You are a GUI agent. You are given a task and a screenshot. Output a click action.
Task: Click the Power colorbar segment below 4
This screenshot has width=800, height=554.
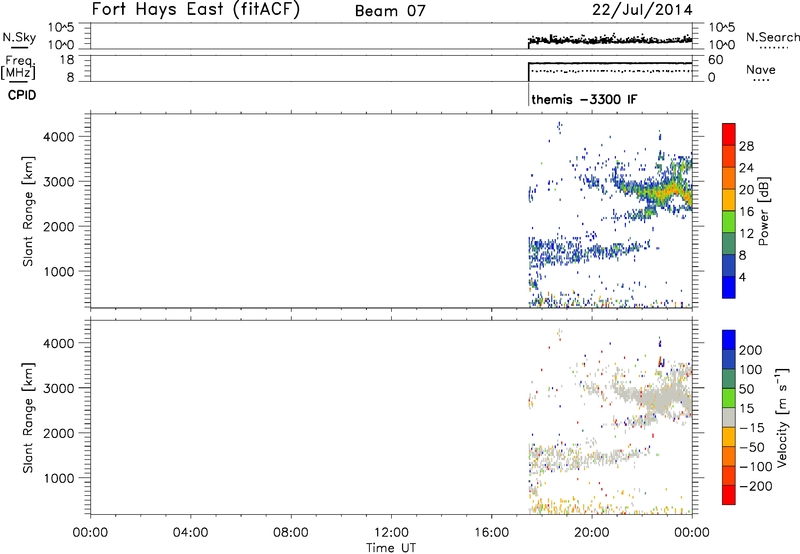coord(729,287)
